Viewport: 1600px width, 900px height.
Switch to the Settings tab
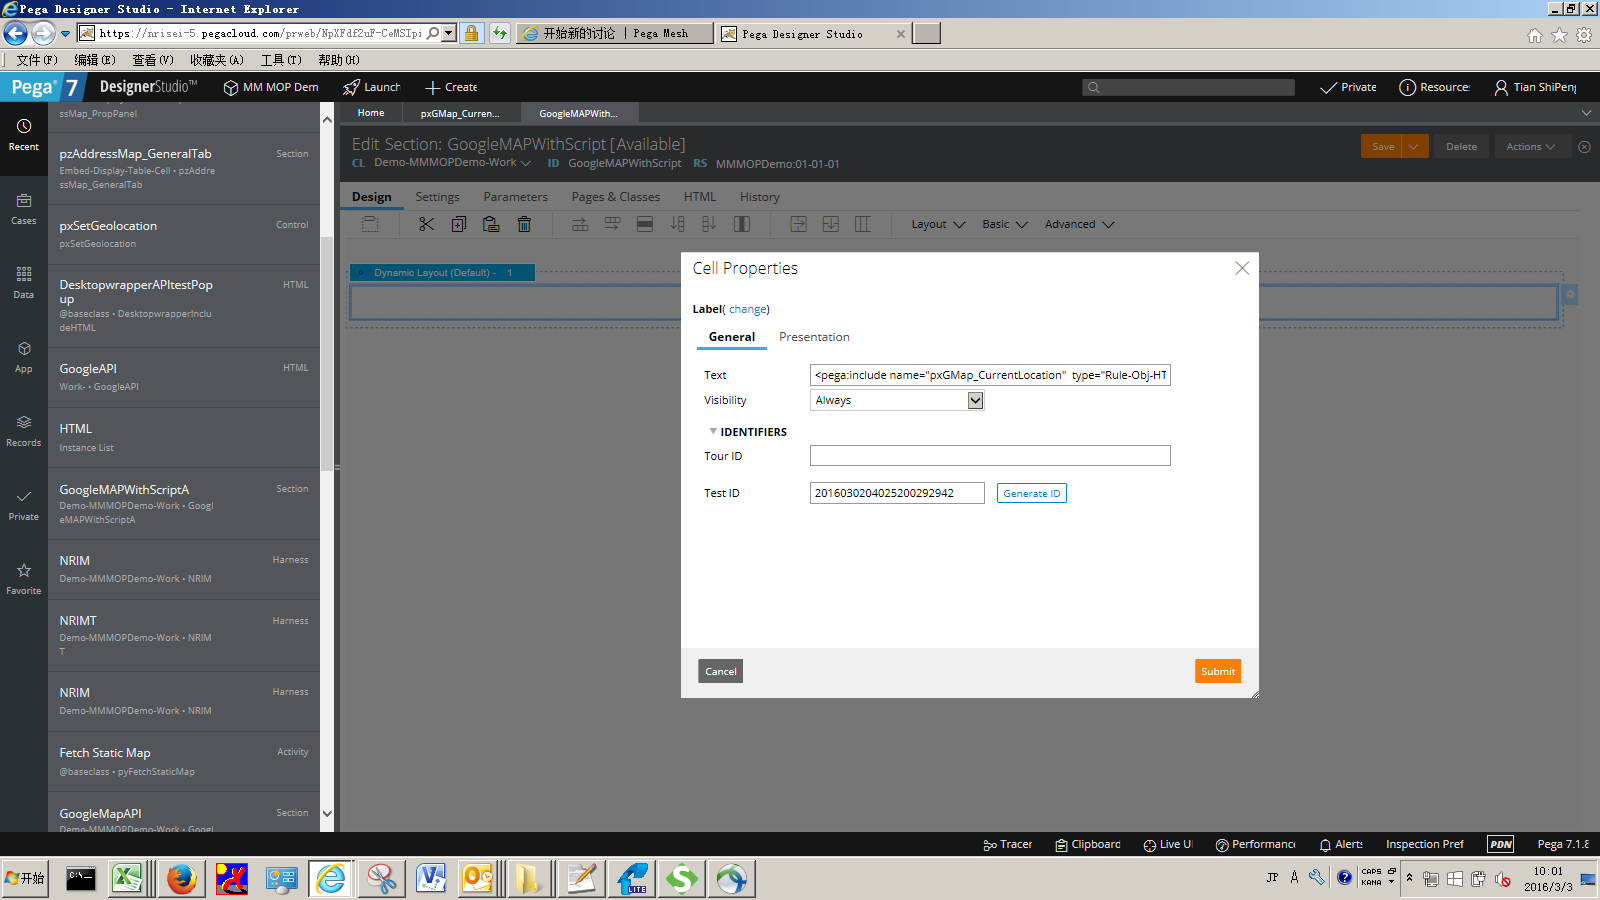438,197
